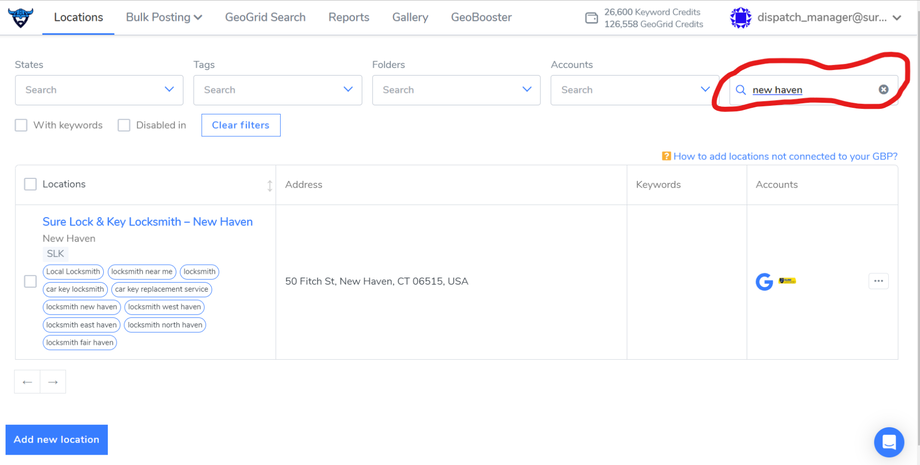Click the user avatar icon
This screenshot has height=465, width=920.
(740, 17)
